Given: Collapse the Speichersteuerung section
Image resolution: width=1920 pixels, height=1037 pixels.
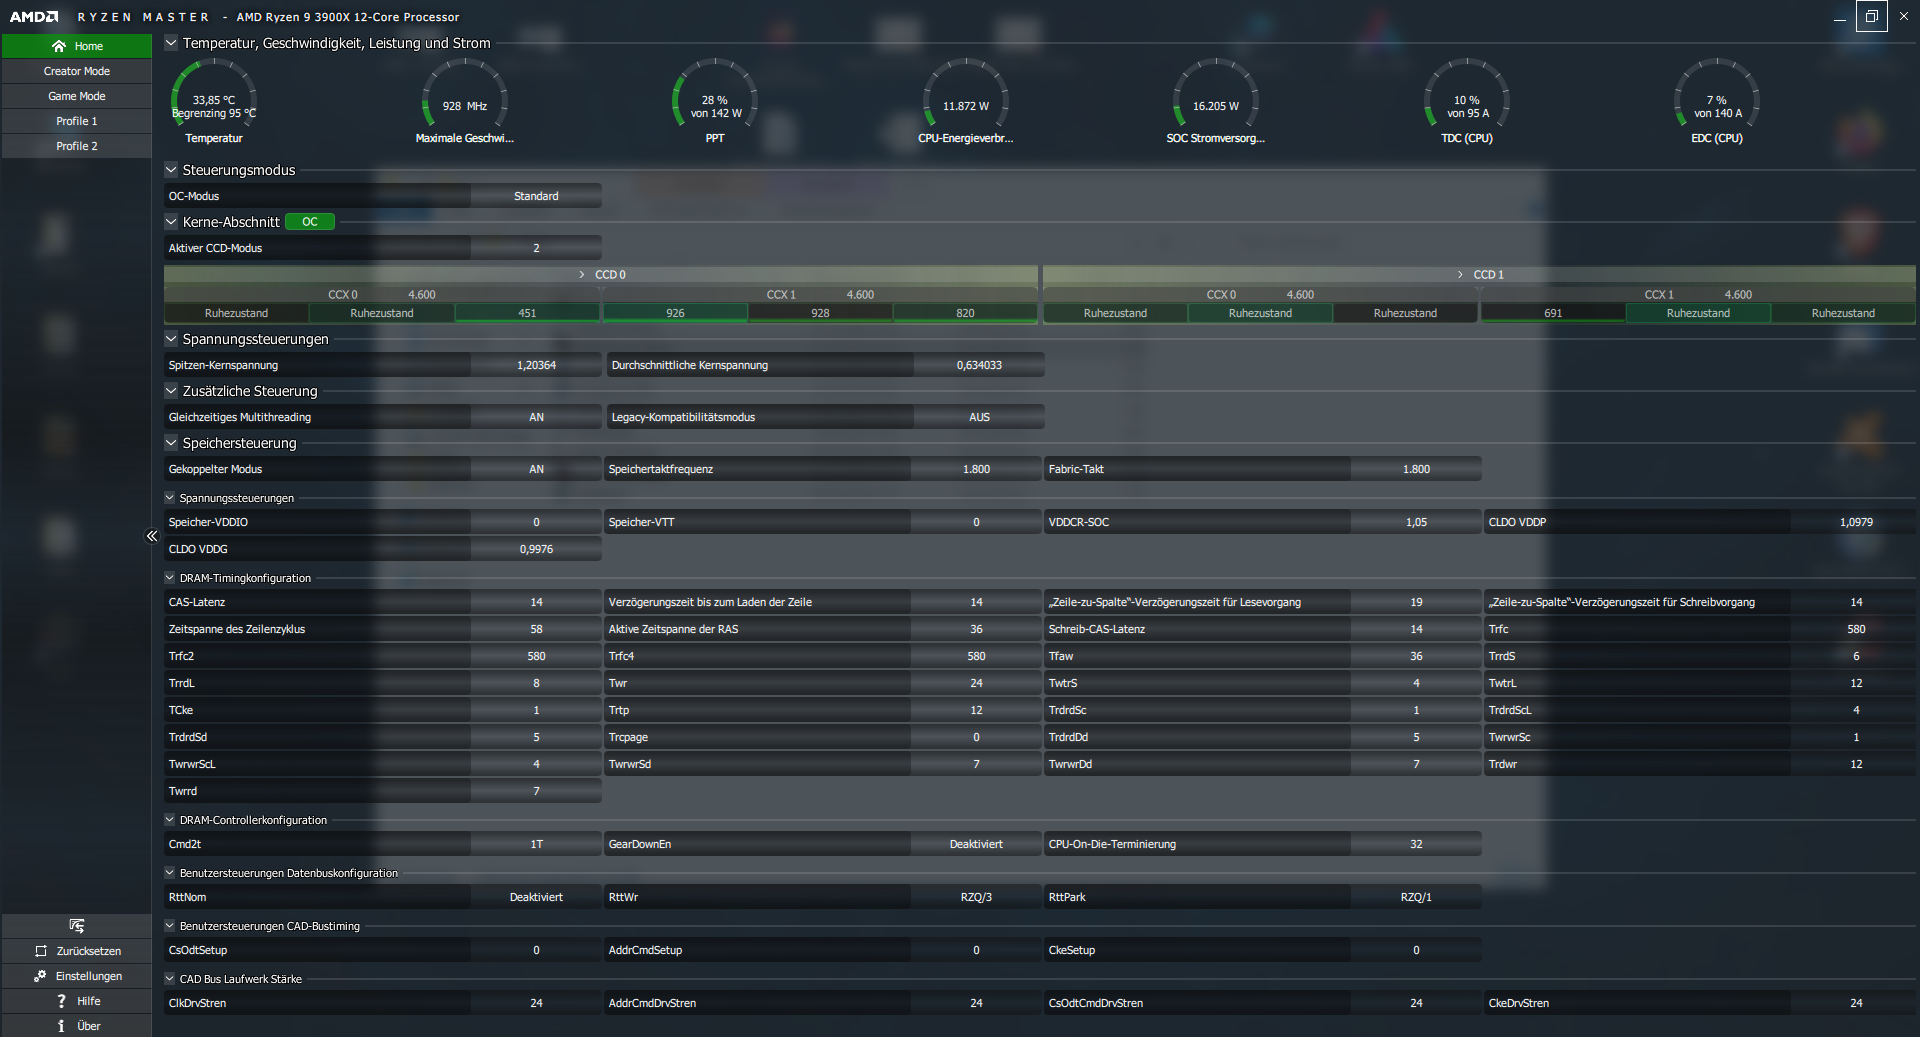Looking at the screenshot, I should click(x=171, y=443).
